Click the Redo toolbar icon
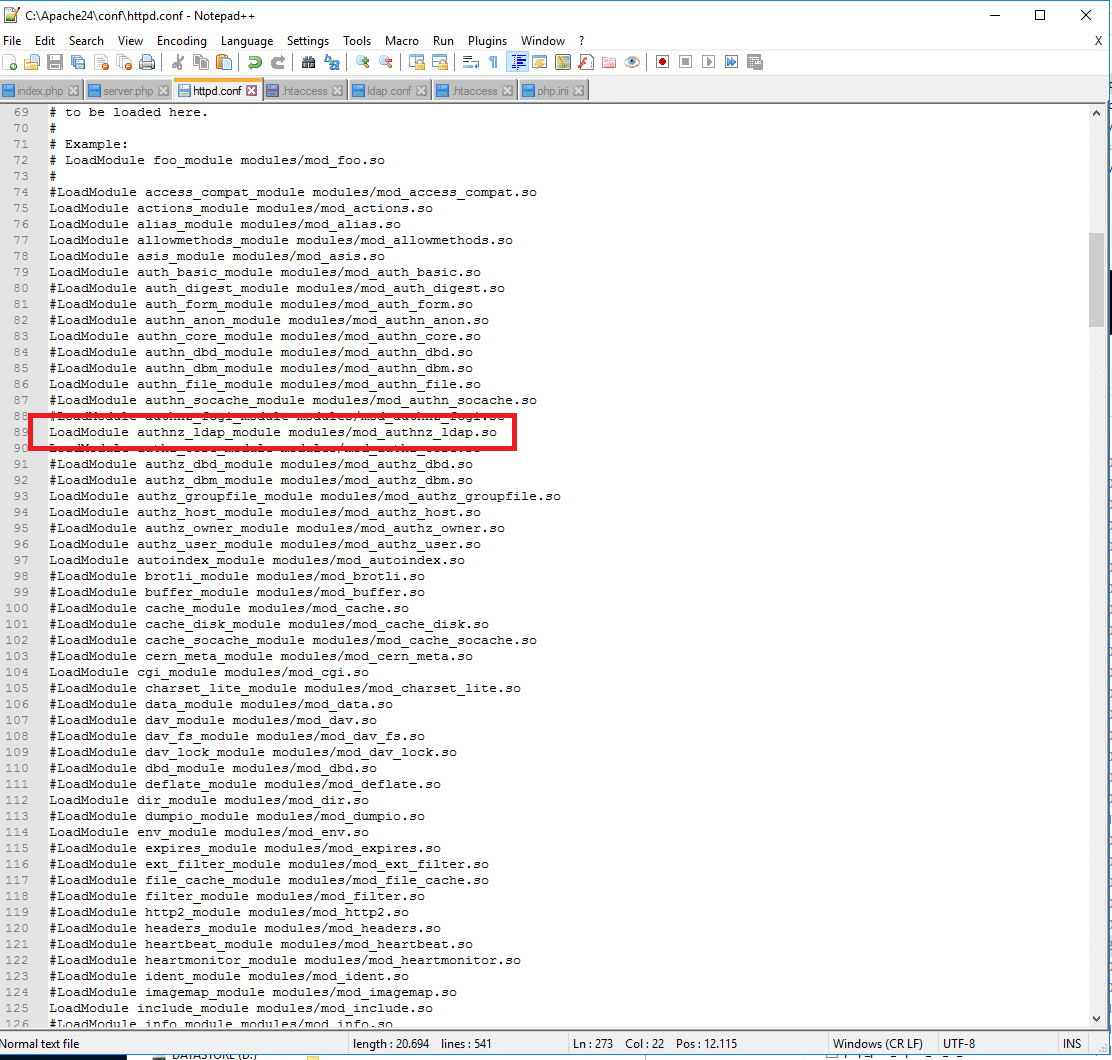Viewport: 1112px width, 1060px height. click(x=278, y=62)
